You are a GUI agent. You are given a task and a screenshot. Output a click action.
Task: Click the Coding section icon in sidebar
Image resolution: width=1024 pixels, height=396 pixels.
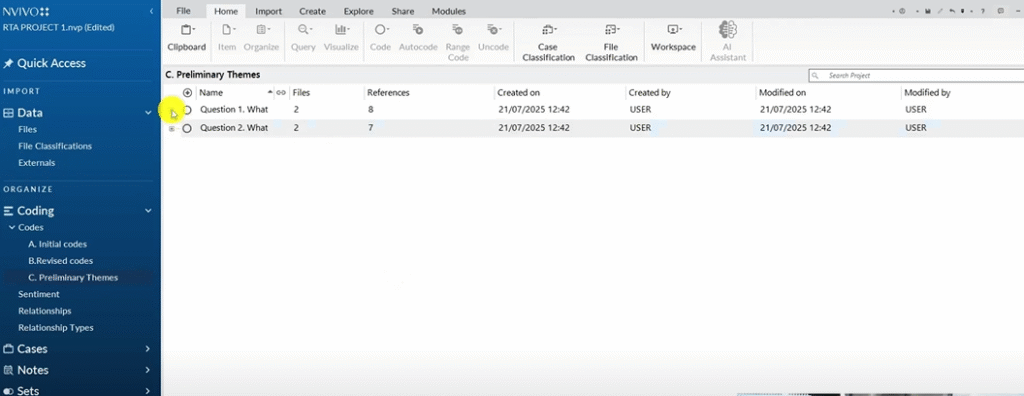click(8, 211)
